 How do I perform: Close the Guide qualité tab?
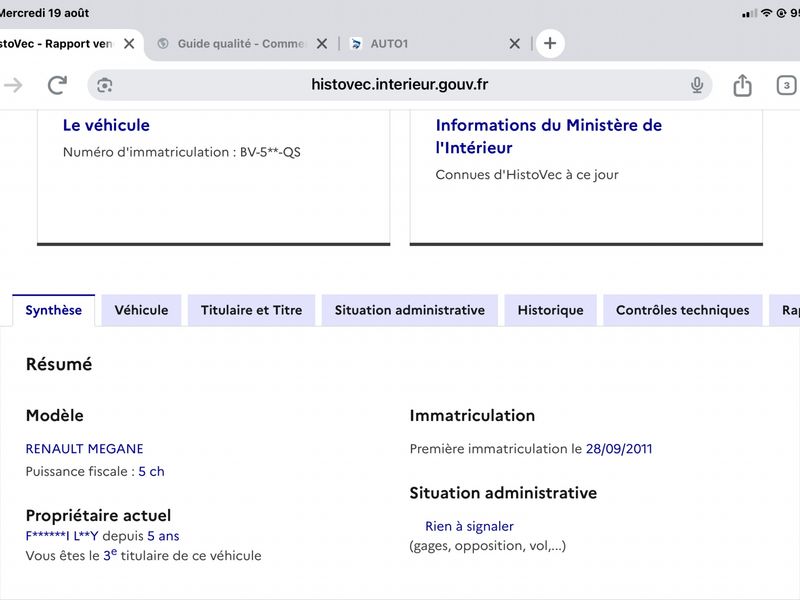pos(322,44)
